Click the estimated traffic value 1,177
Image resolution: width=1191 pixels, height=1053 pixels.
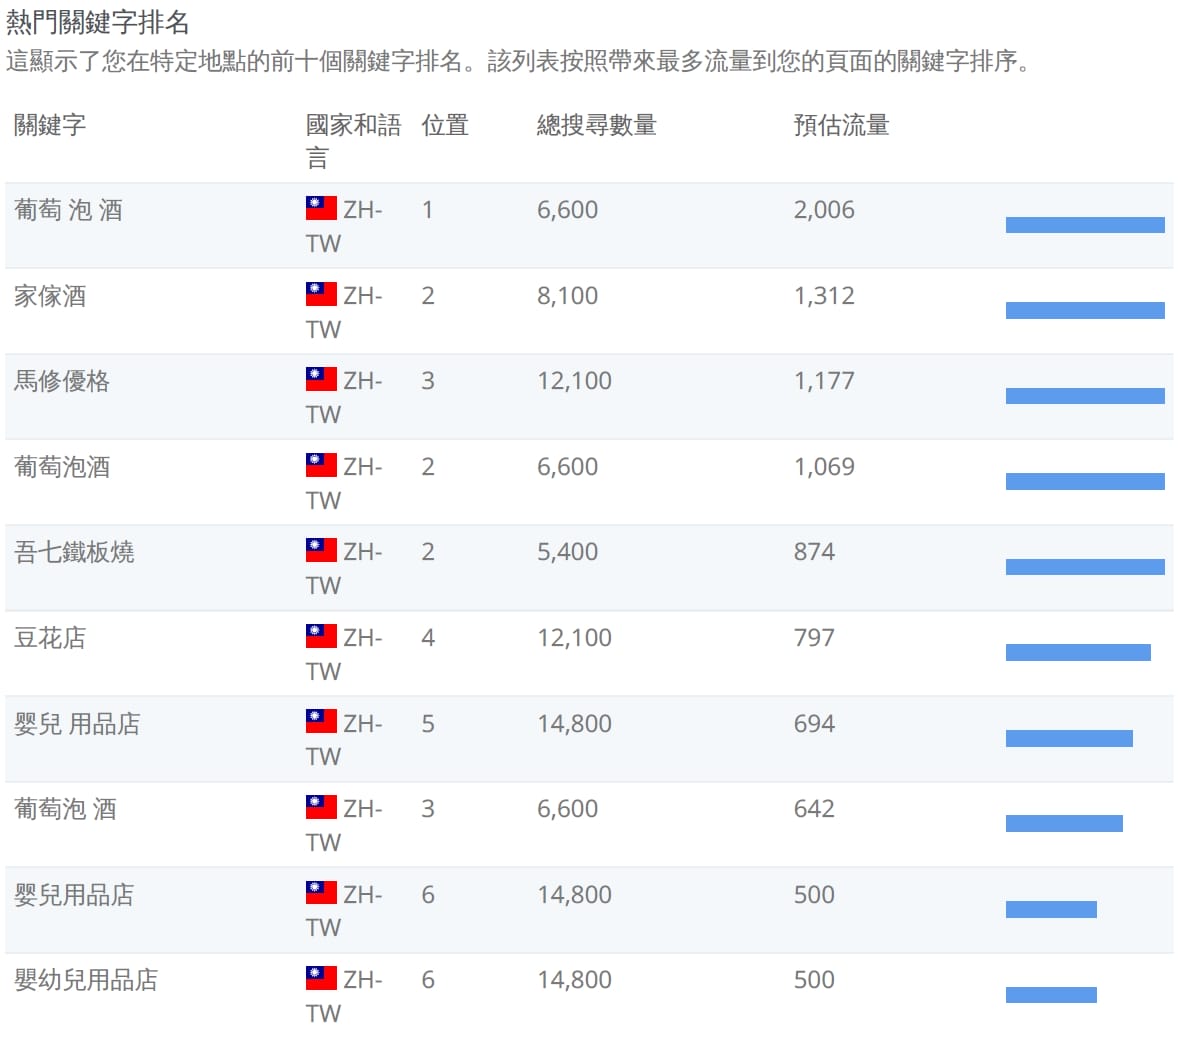pyautogui.click(x=824, y=381)
